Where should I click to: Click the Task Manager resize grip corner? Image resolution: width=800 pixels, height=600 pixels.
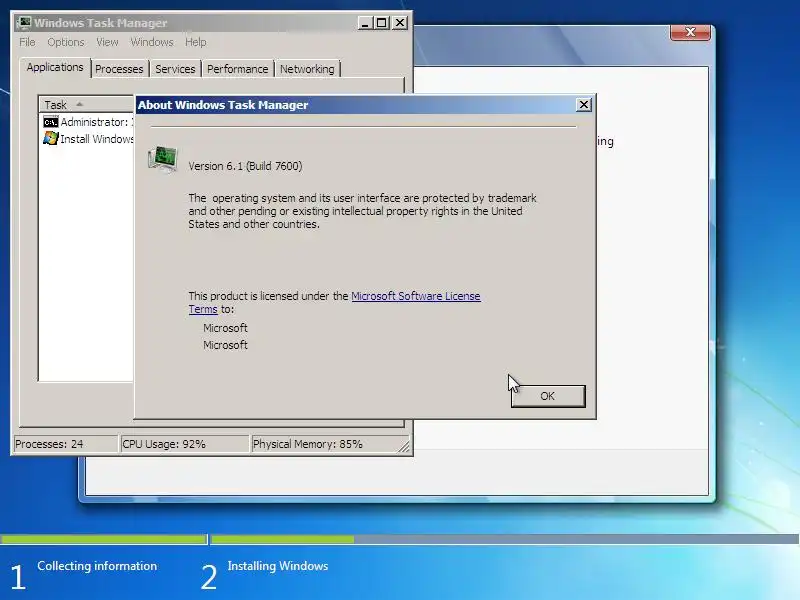pos(405,447)
